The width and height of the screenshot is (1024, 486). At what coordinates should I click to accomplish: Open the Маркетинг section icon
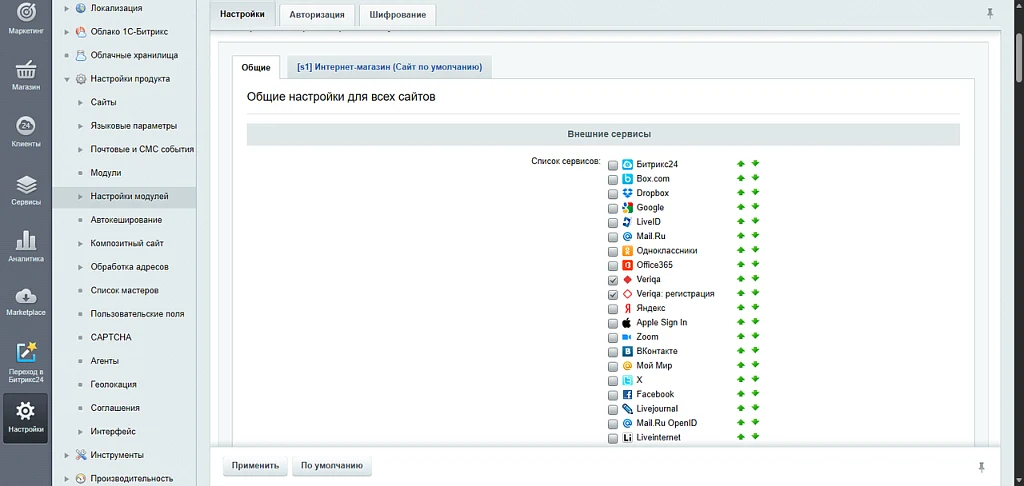(26, 12)
